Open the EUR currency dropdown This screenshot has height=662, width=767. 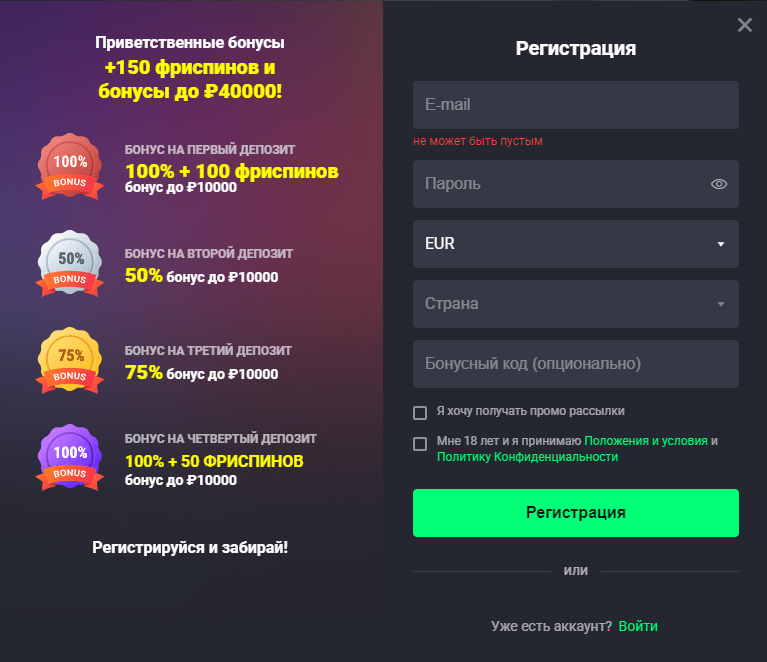click(576, 244)
